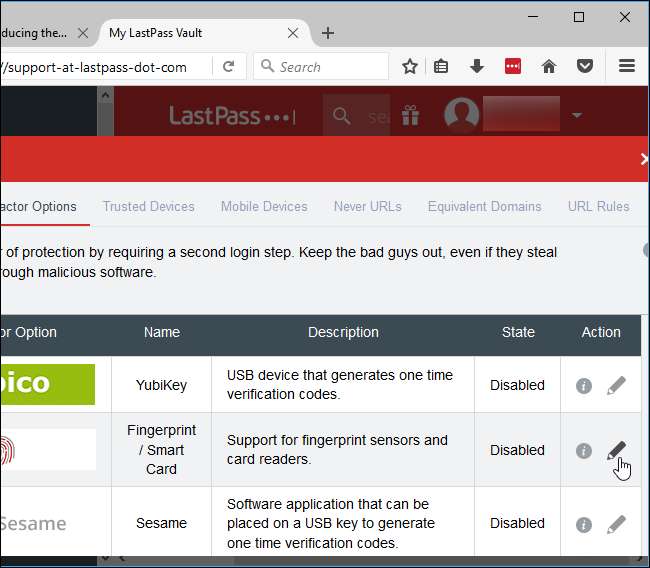Click the LastPass gift icon
The image size is (650, 568).
410,115
